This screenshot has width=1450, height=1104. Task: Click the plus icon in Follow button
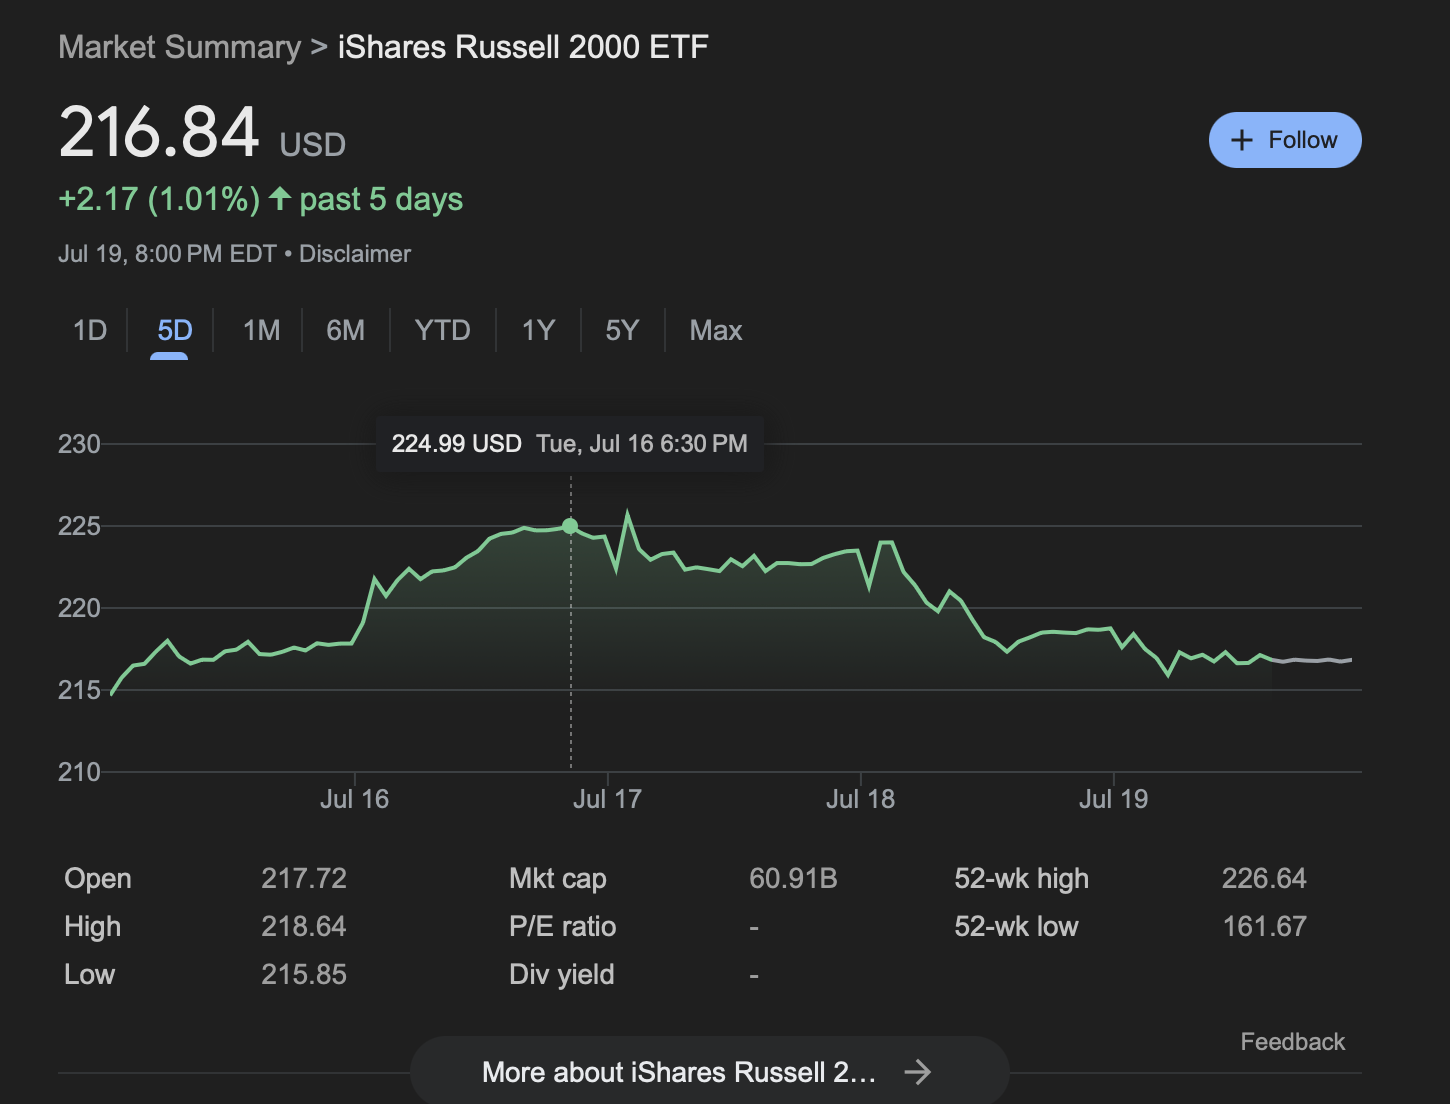1241,140
